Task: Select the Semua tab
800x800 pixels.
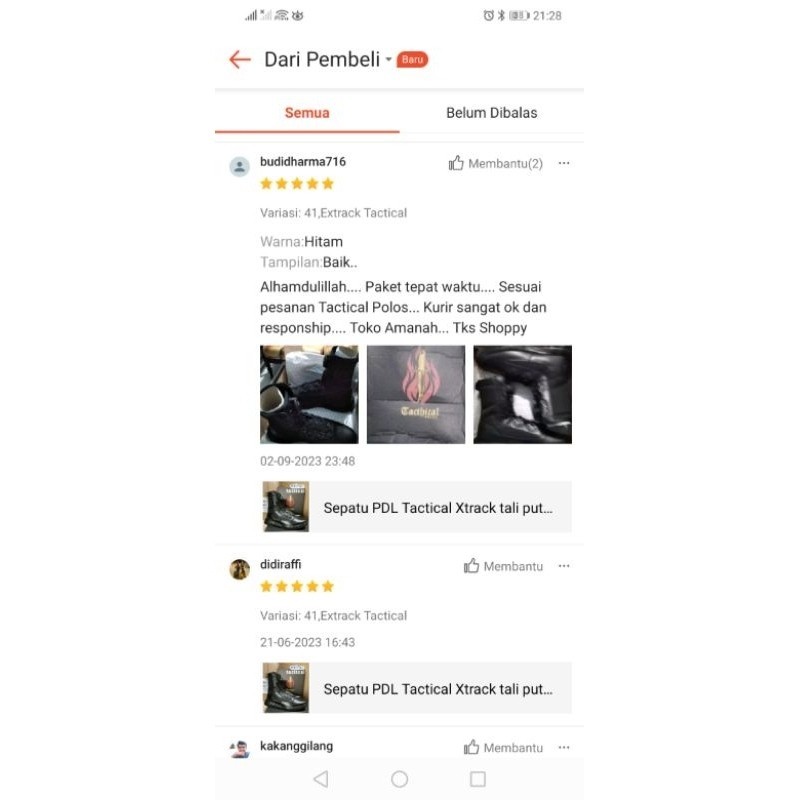Action: (307, 113)
